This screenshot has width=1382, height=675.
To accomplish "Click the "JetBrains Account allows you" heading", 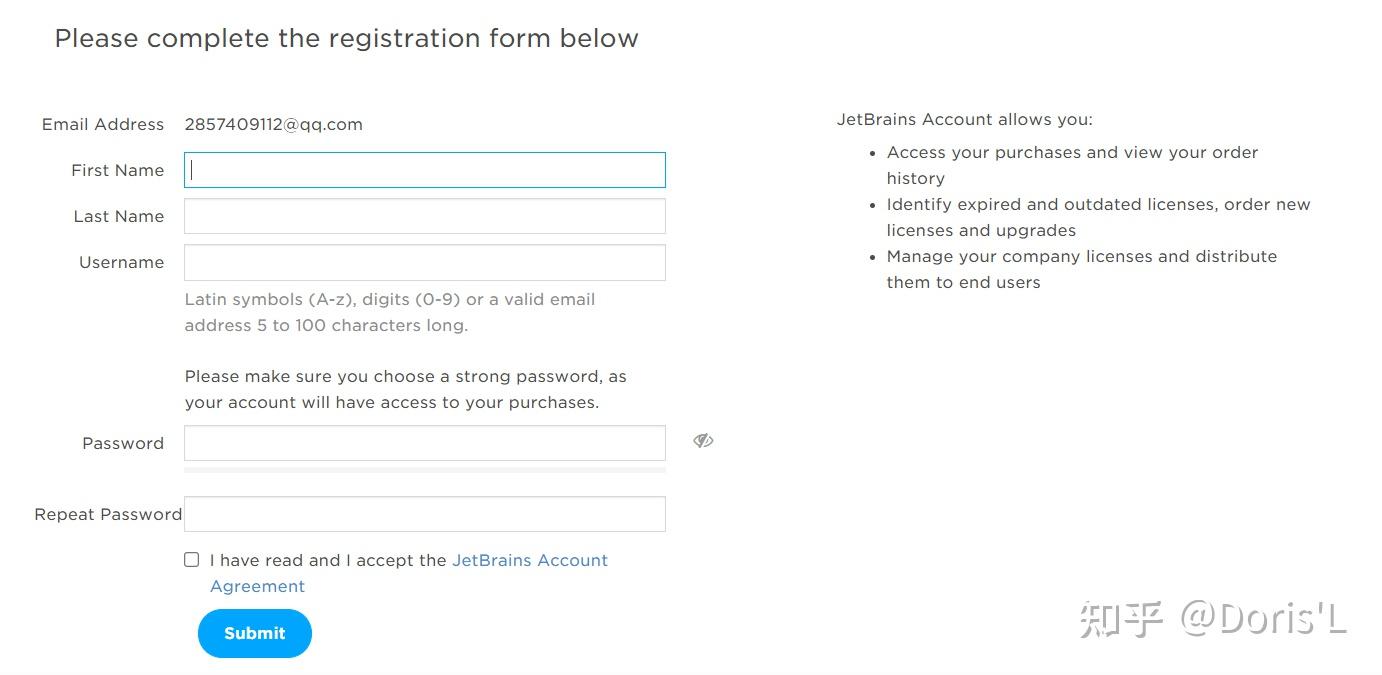I will click(x=964, y=120).
